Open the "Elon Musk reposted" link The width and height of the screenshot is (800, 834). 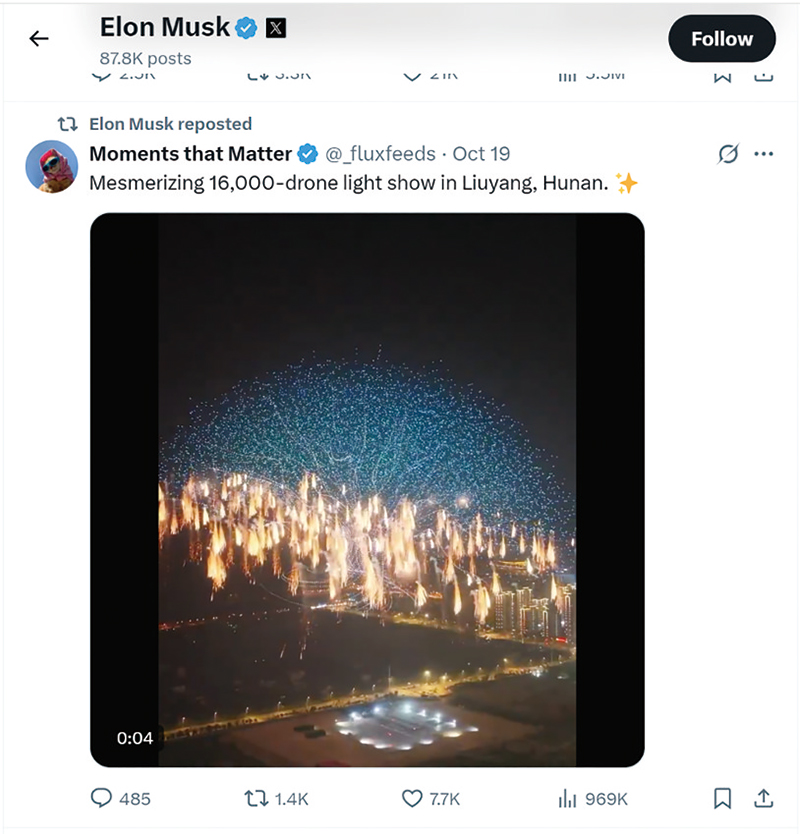pyautogui.click(x=170, y=124)
